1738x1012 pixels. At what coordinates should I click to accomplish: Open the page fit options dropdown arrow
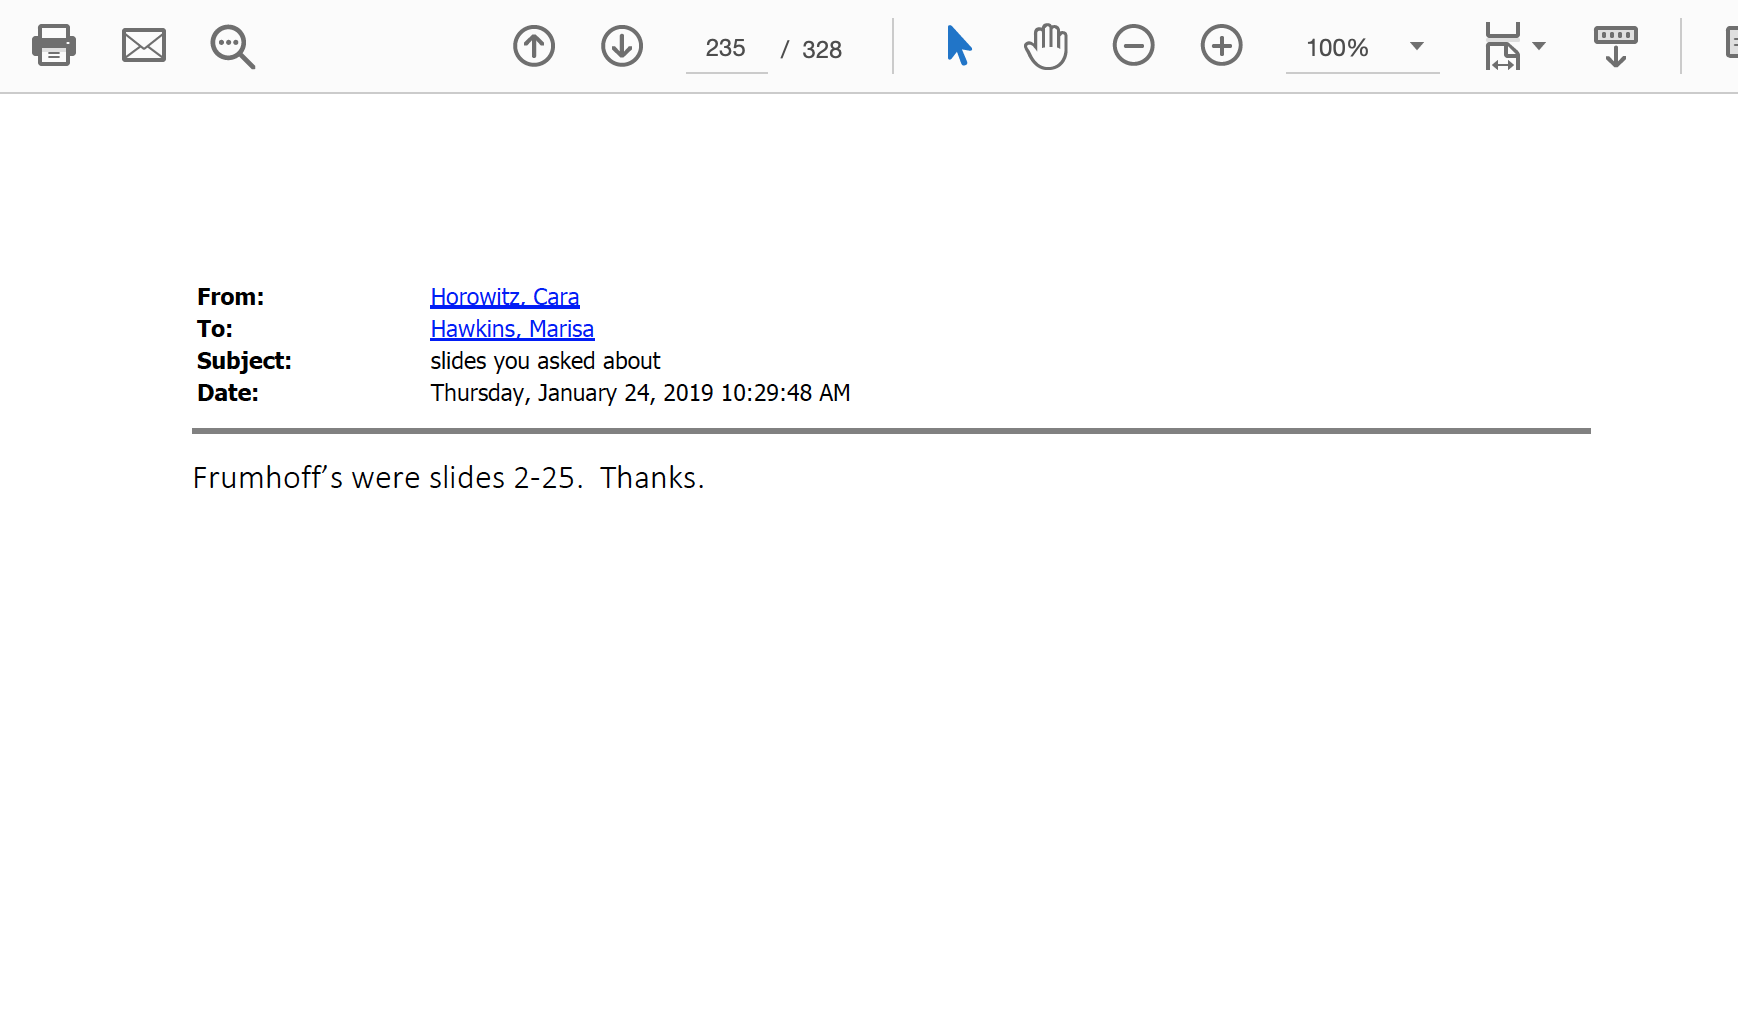point(1540,46)
